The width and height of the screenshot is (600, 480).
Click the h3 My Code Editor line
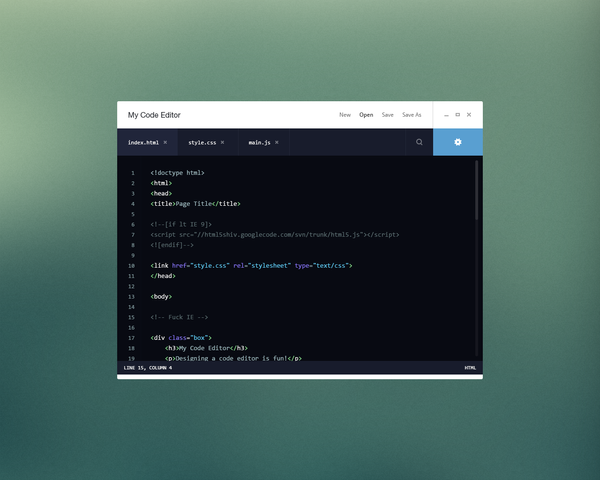pyautogui.click(x=206, y=348)
